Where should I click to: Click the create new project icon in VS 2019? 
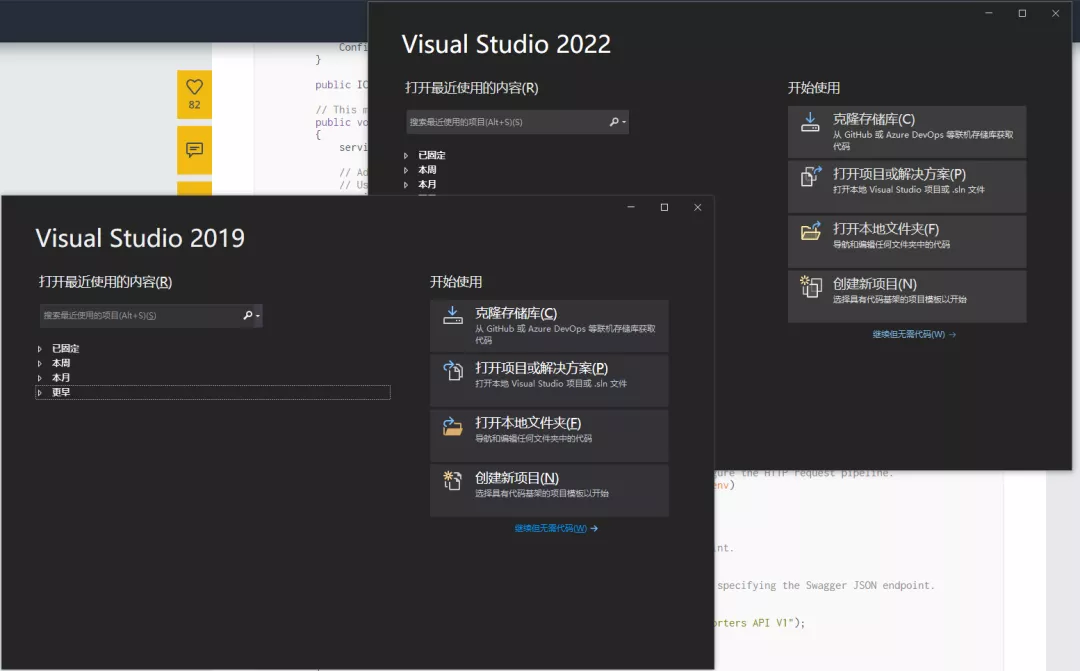coord(453,480)
